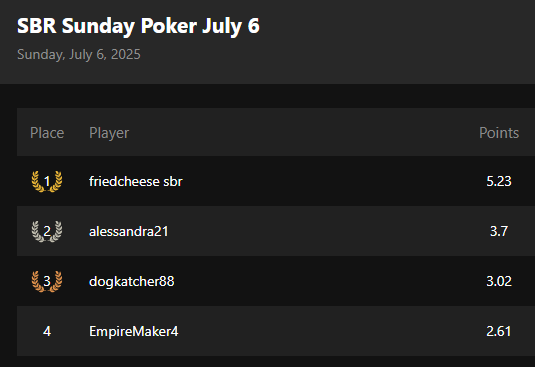Sort by Player column header
Image resolution: width=535 pixels, height=367 pixels.
click(x=109, y=133)
